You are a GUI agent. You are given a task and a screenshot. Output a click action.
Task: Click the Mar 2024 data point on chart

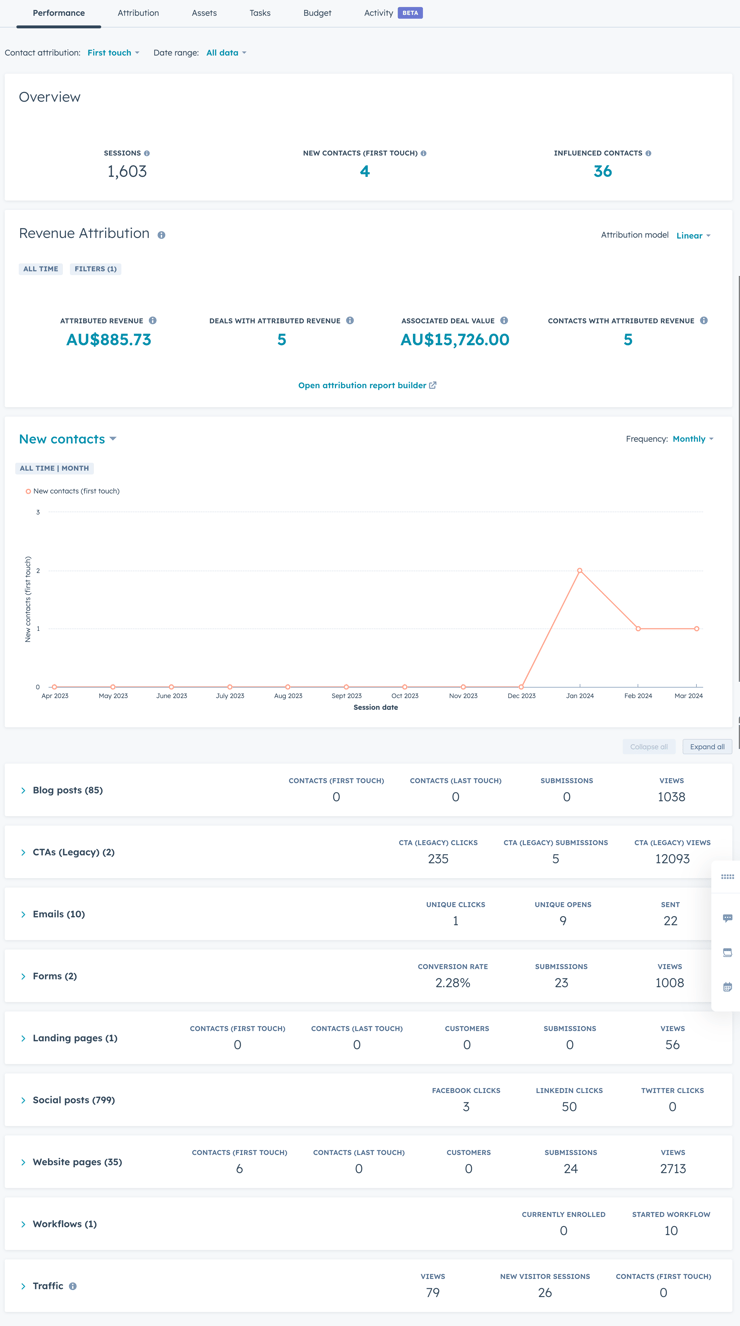point(697,629)
